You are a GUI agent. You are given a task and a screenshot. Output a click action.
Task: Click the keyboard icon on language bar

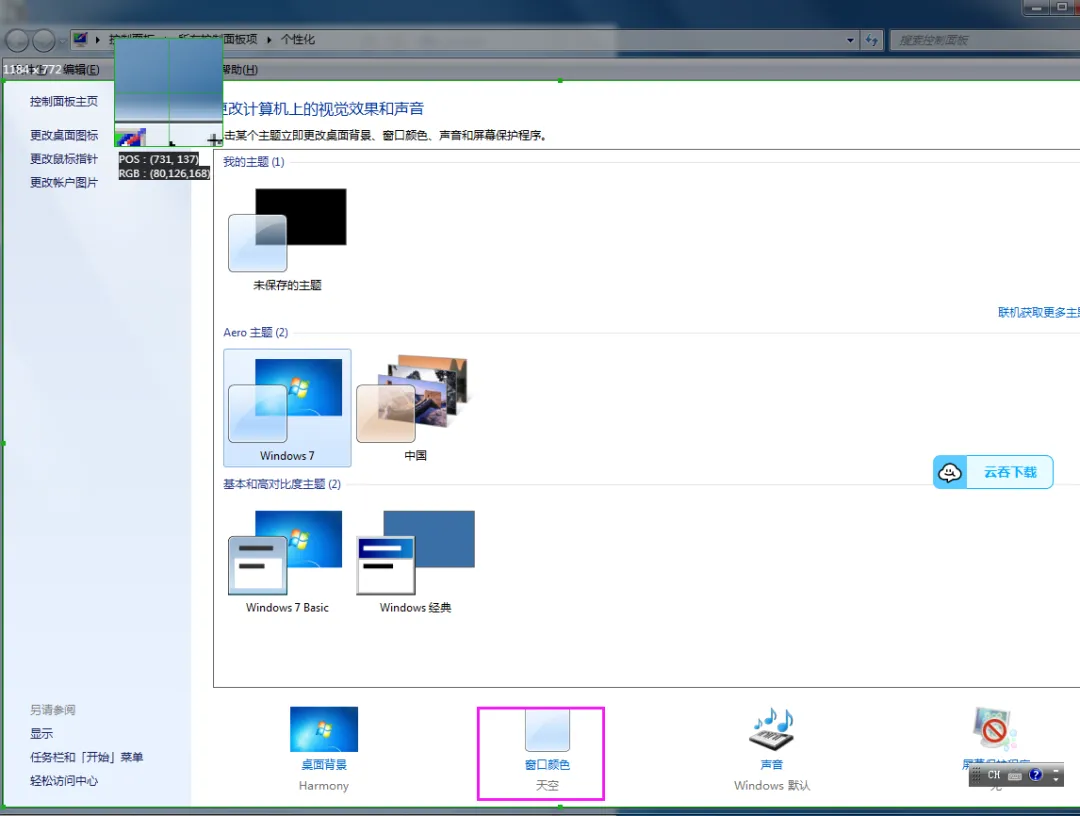(1015, 775)
